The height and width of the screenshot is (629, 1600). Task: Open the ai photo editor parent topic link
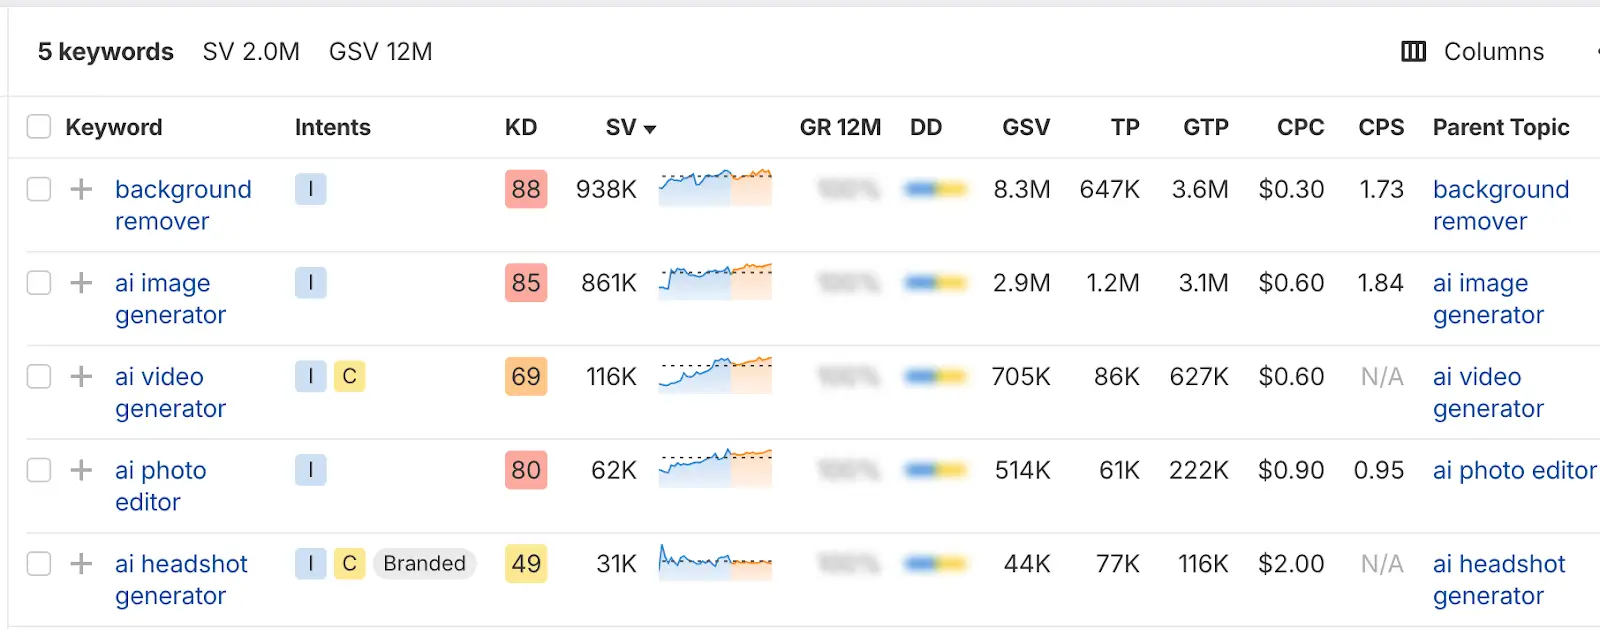pyautogui.click(x=1514, y=470)
